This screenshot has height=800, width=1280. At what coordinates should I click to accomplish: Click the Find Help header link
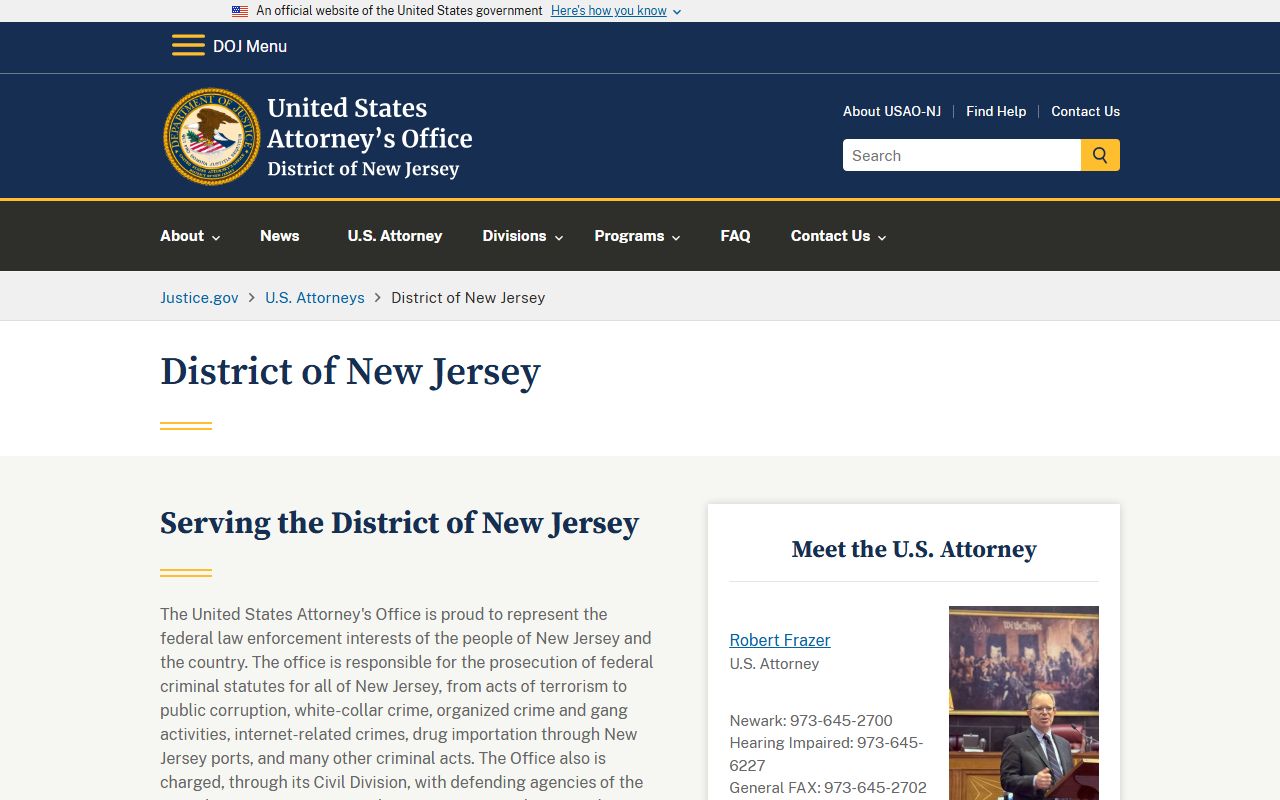click(x=996, y=111)
